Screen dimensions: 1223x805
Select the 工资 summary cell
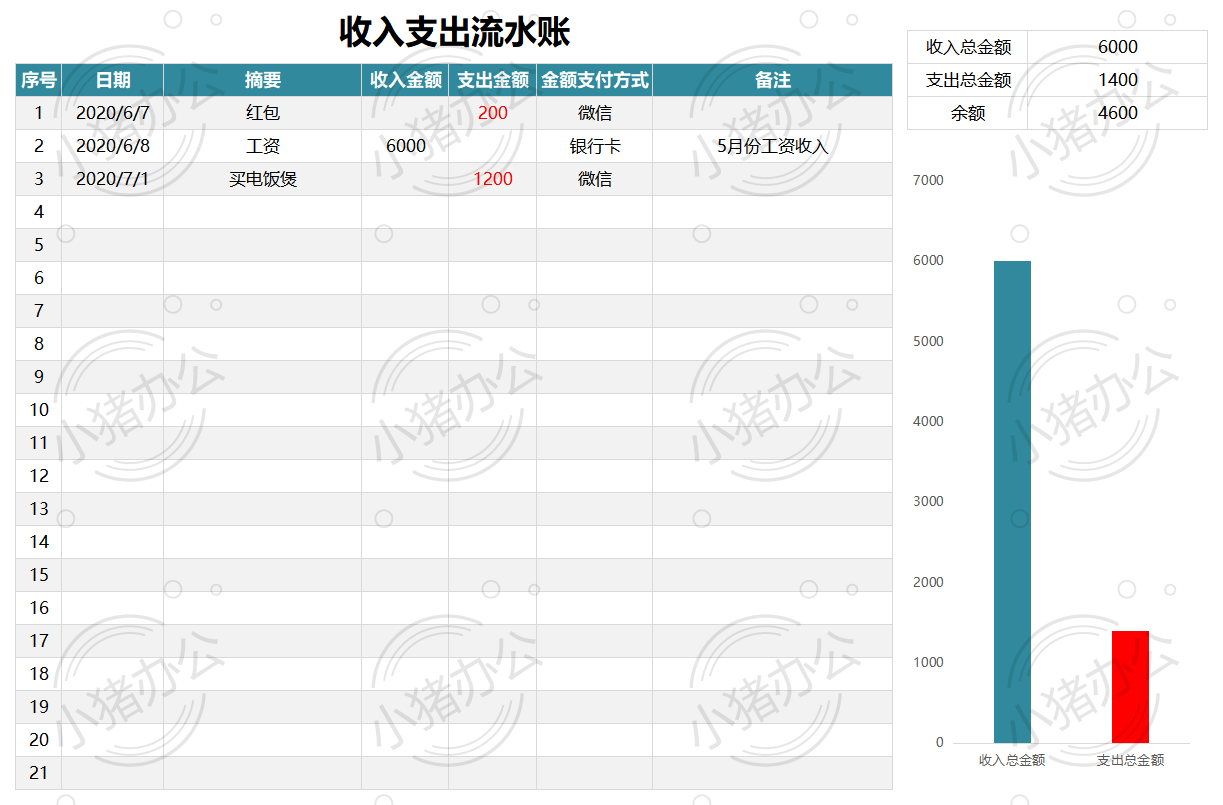pos(263,146)
